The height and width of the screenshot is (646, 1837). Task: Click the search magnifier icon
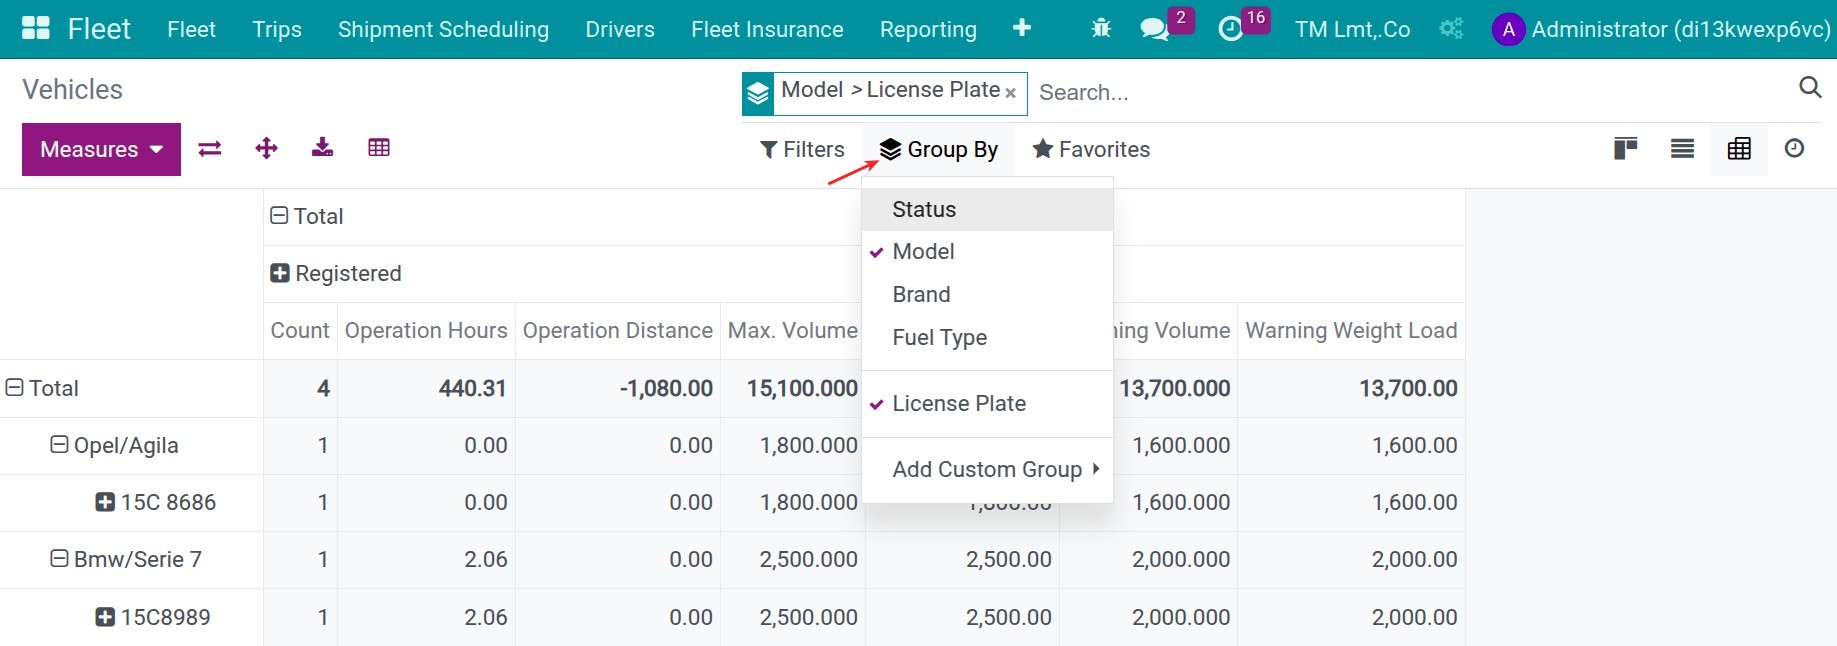(x=1810, y=88)
